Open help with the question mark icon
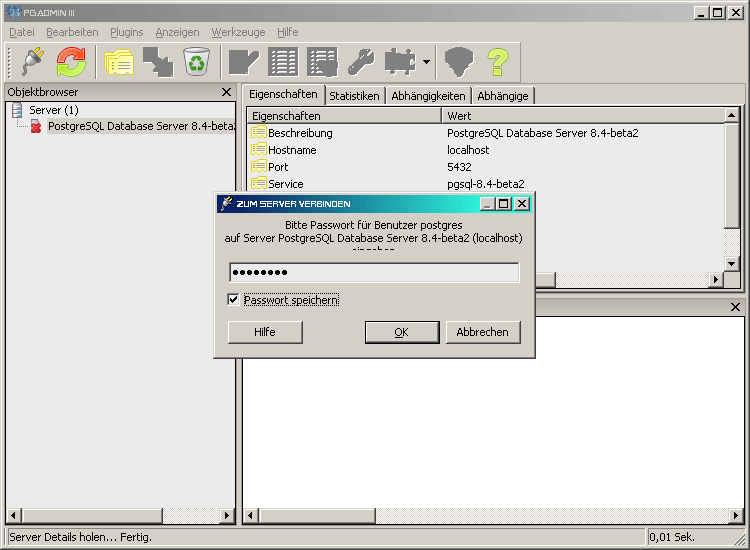 497,62
